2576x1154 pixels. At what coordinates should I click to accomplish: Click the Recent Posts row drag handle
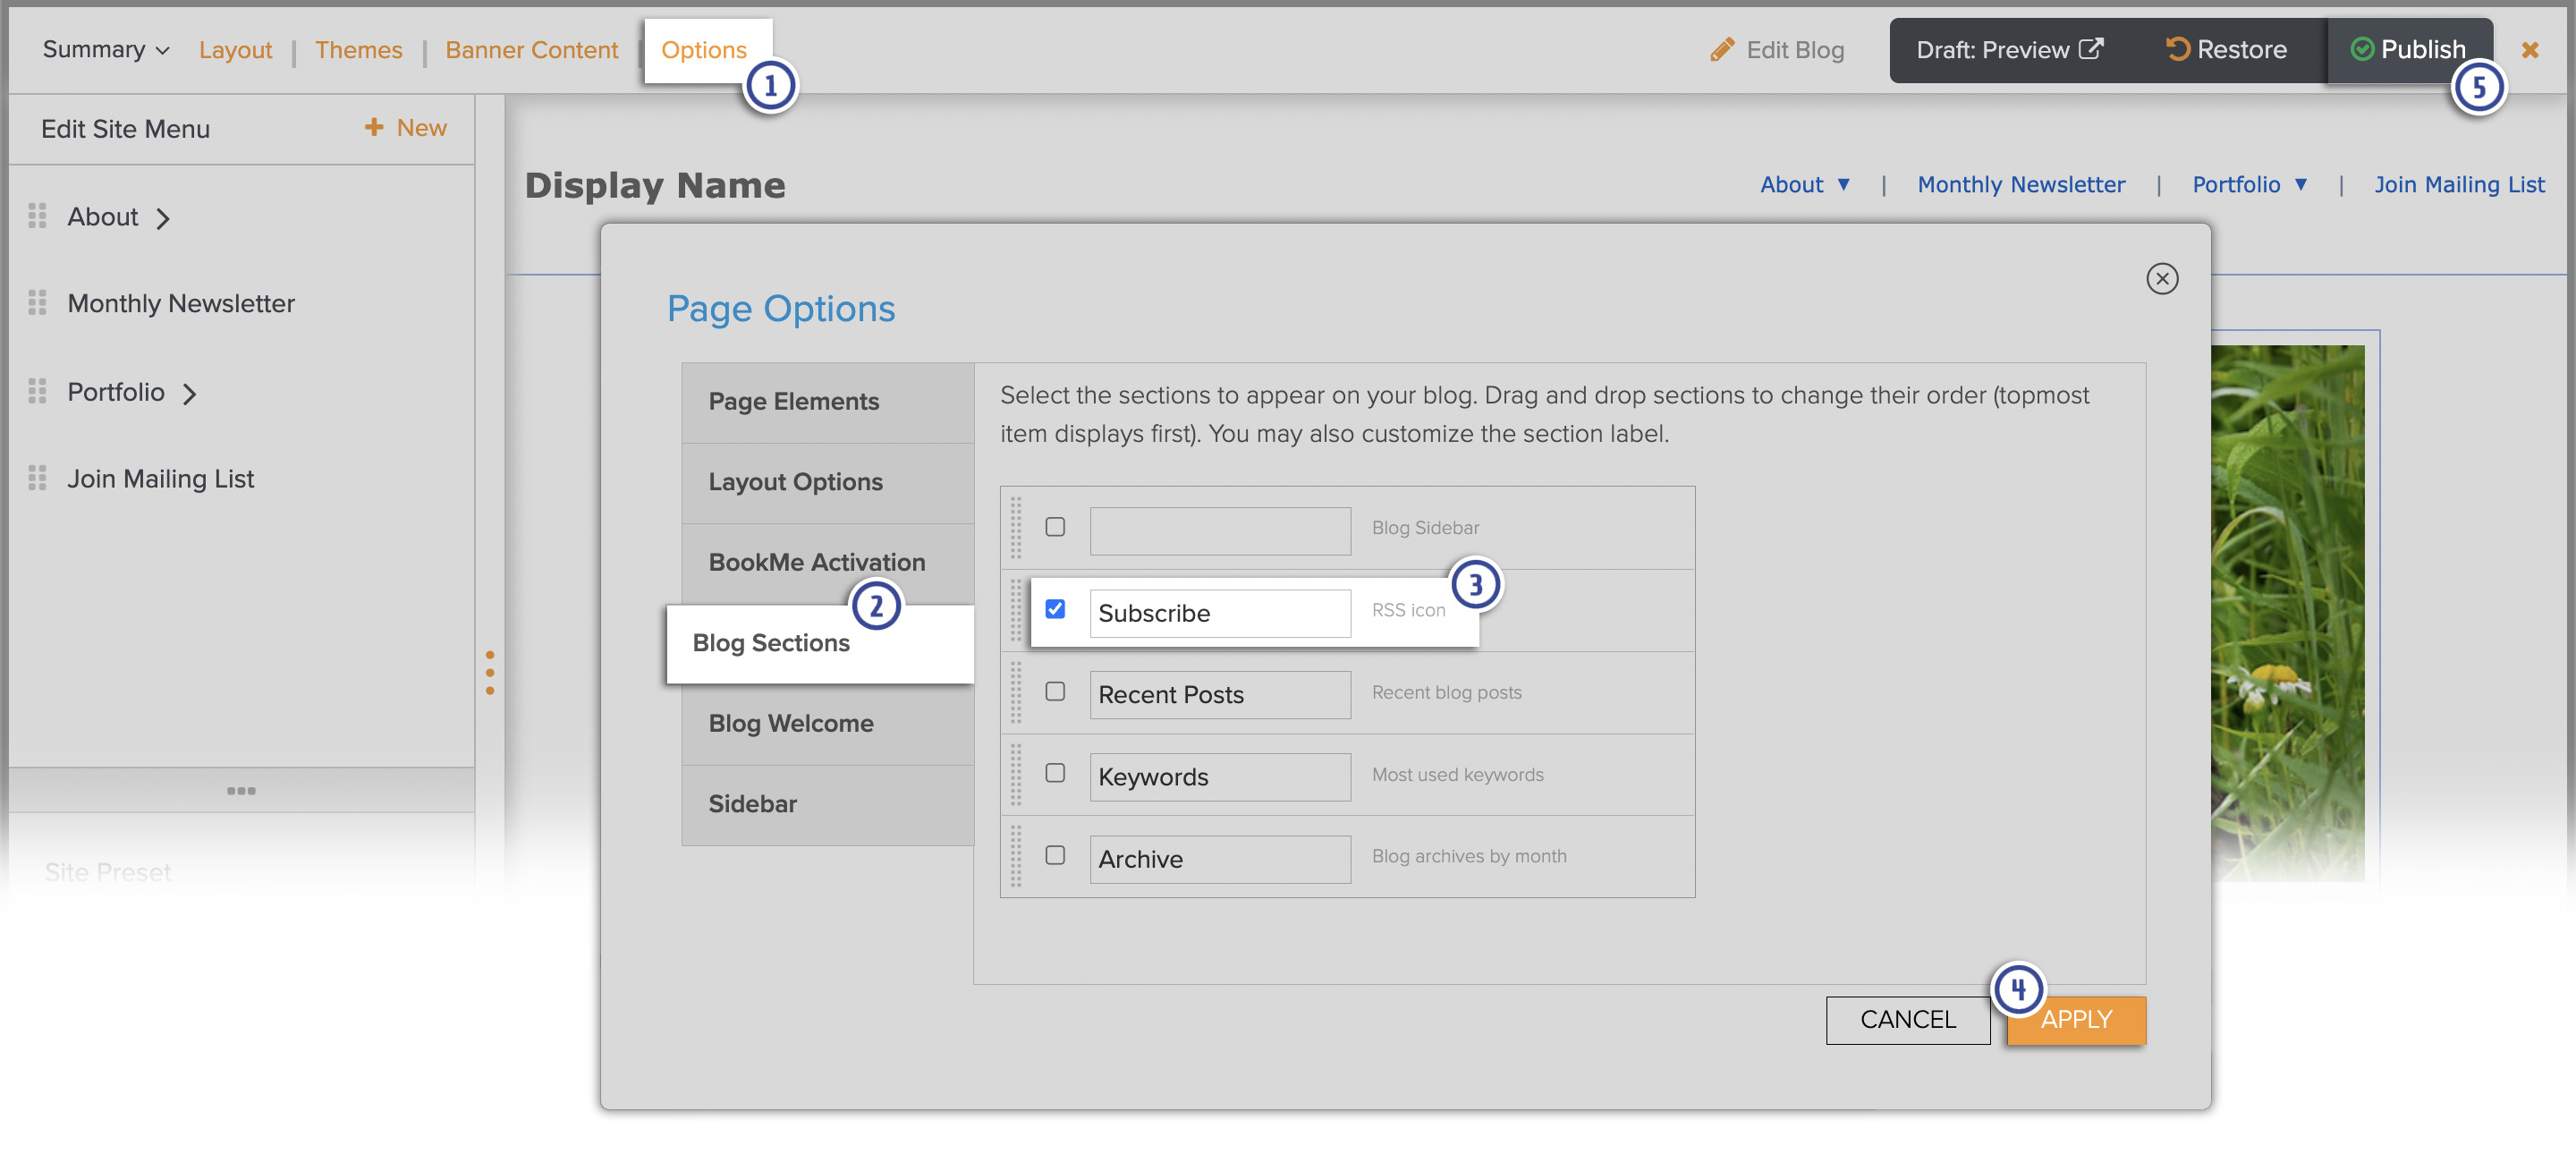point(1016,692)
